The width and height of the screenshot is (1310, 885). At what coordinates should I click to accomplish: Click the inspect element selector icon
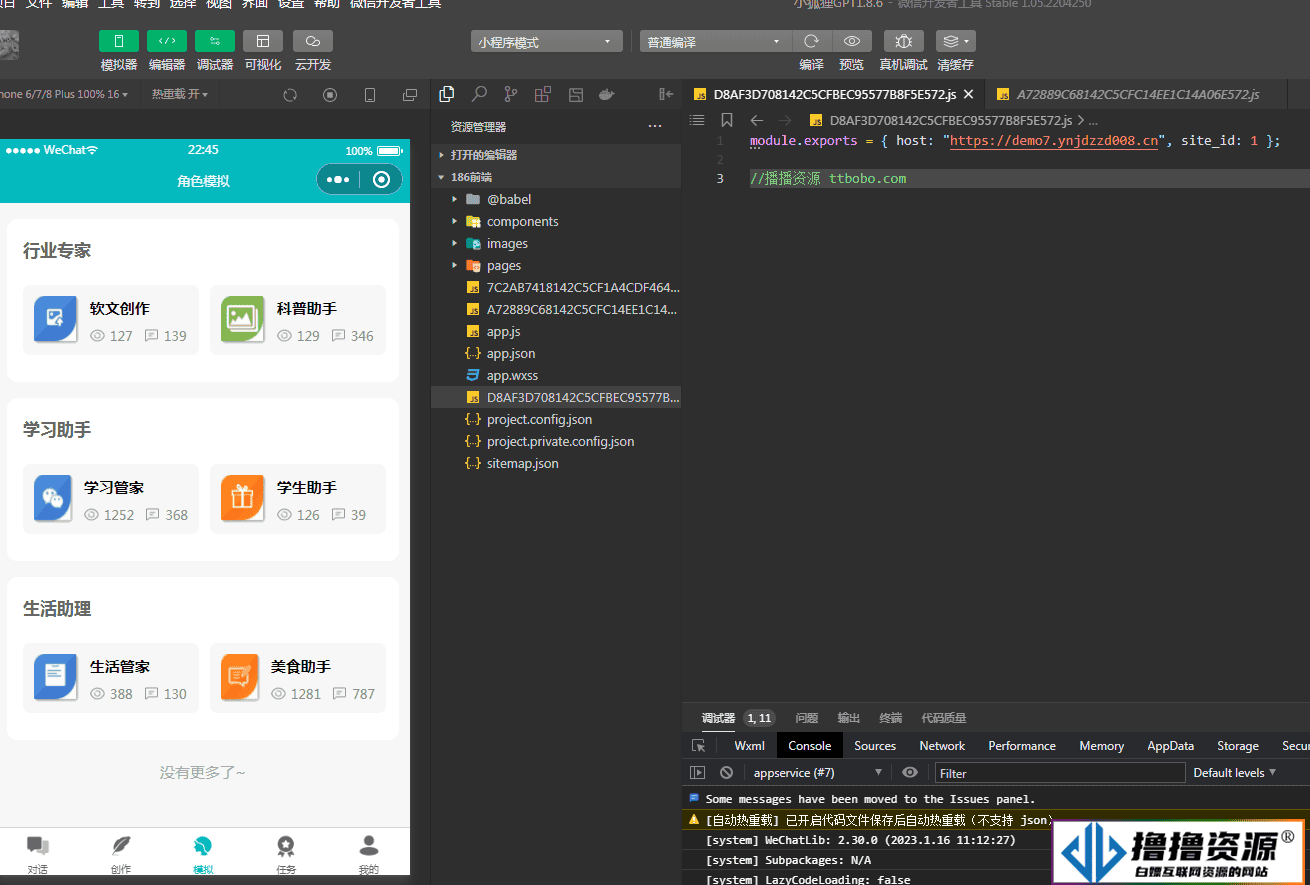tap(698, 746)
